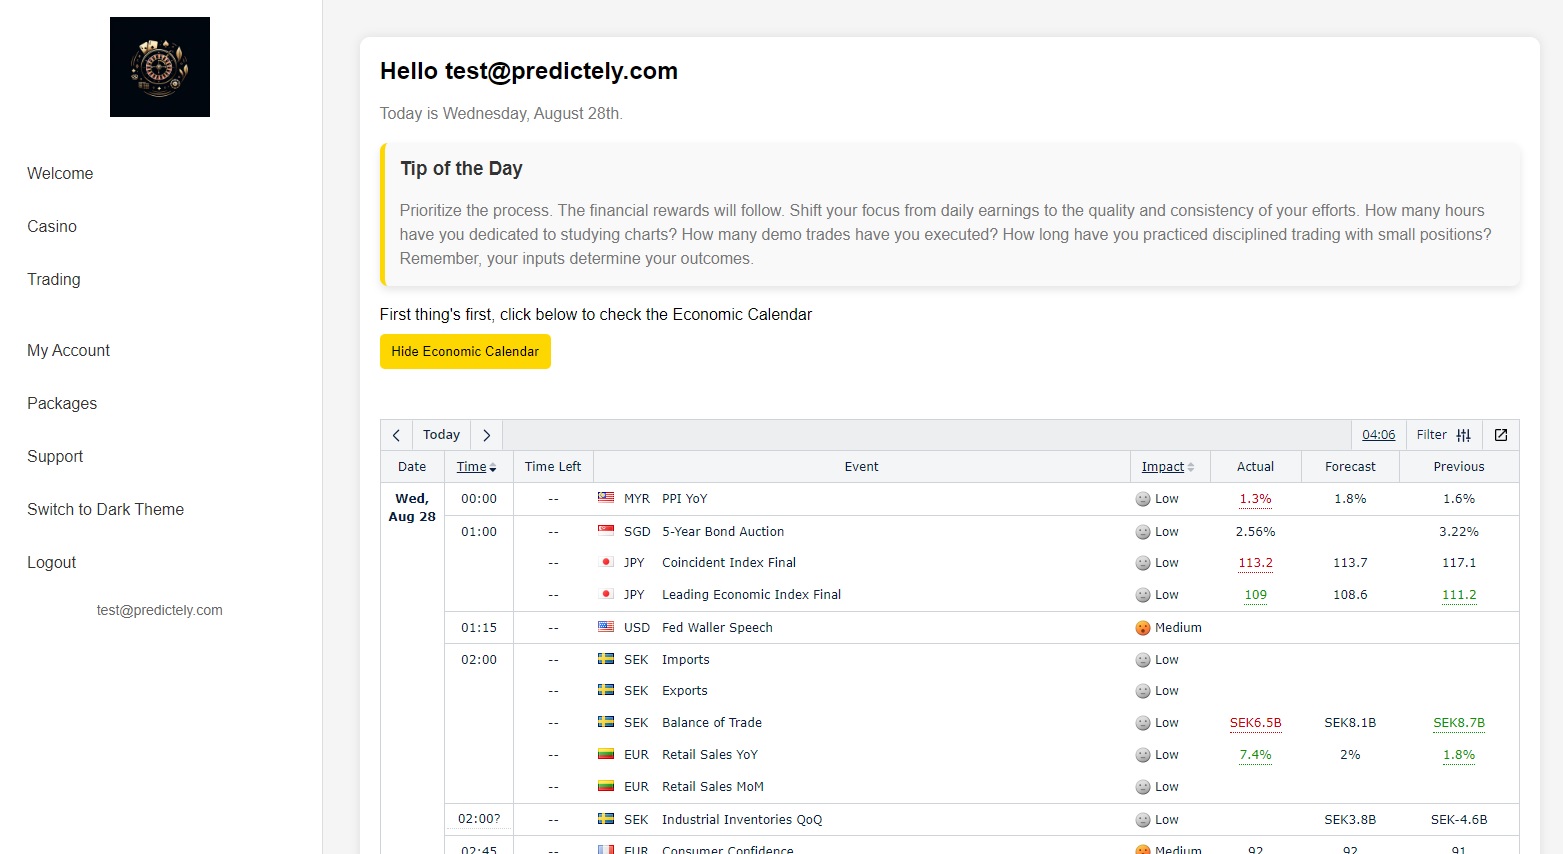Go to previous day with left chevron

point(396,434)
